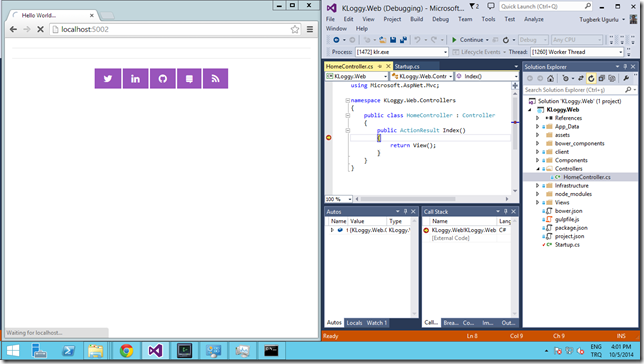Screen dimensions: 644x364
Task: Stop page loading in Chrome
Action: [40, 29]
